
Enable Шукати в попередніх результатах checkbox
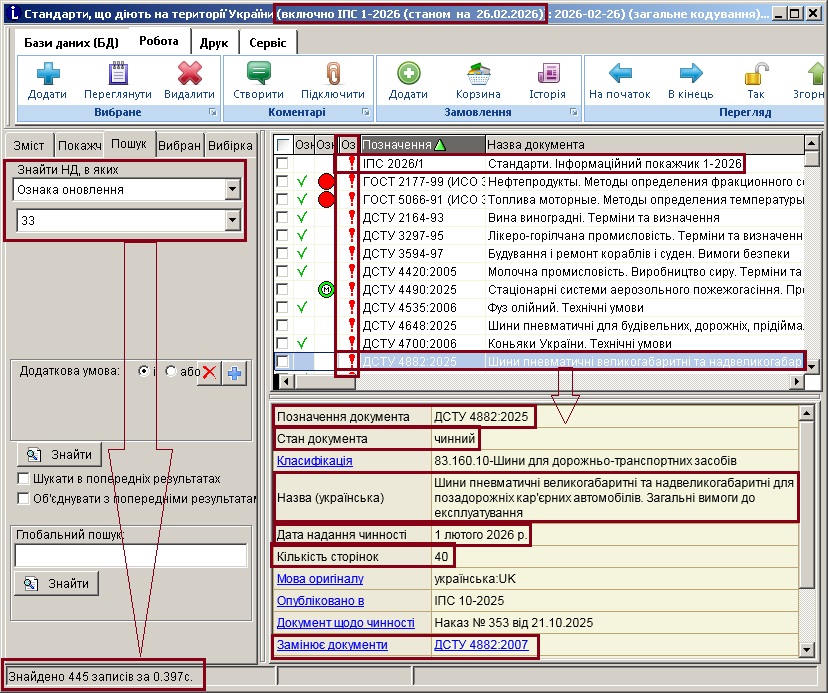coord(24,479)
